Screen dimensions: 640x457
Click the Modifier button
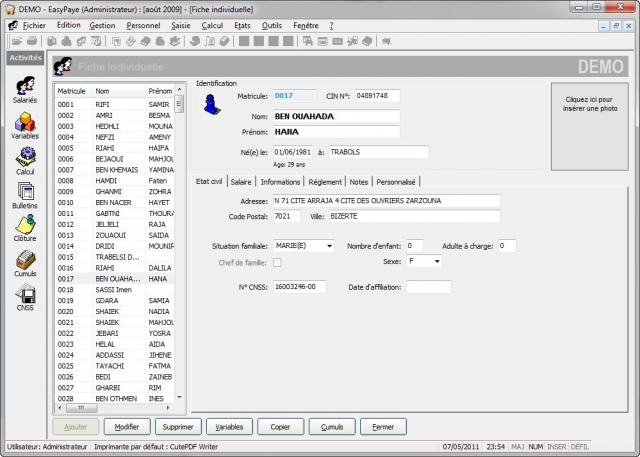127,426
